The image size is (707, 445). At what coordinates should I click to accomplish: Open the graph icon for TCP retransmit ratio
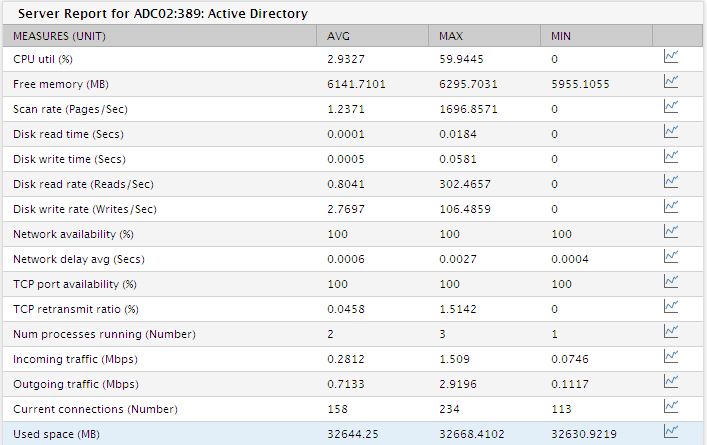pyautogui.click(x=671, y=307)
